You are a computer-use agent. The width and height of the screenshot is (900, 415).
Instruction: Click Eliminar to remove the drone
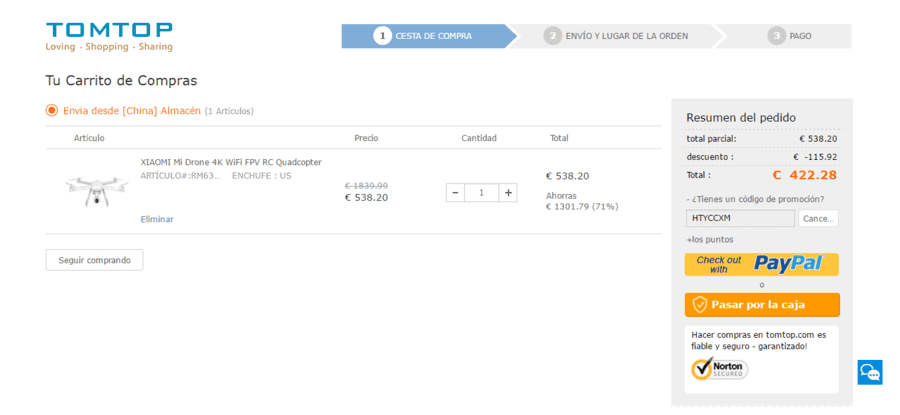157,219
